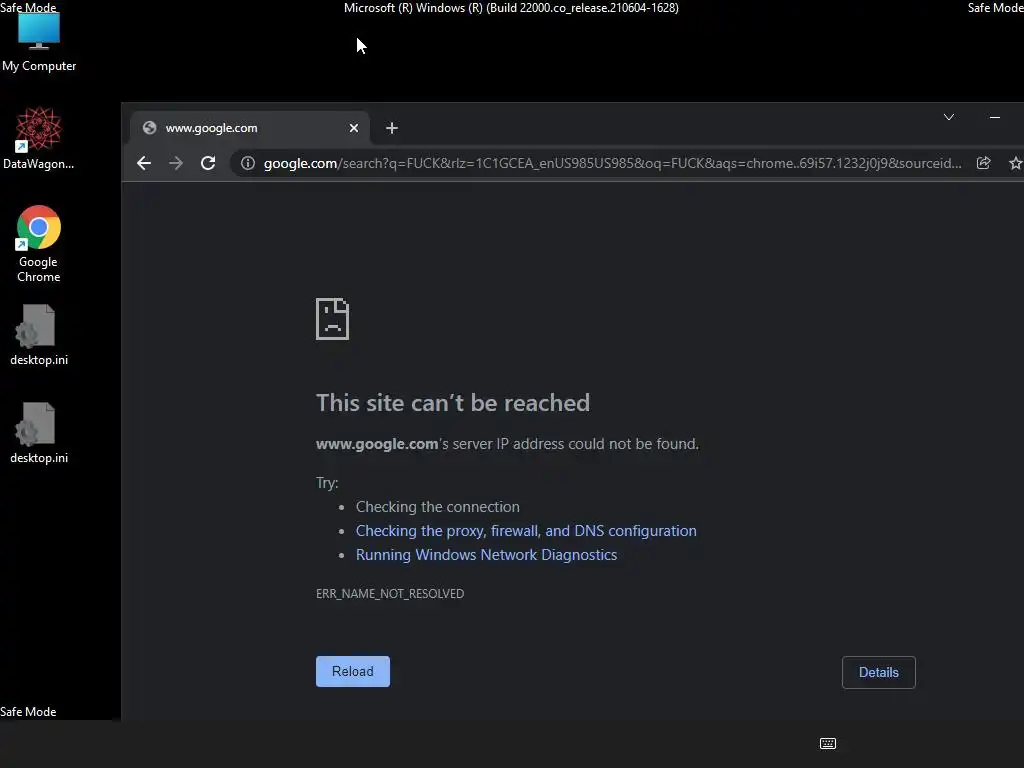Click the Details button
This screenshot has height=768, width=1024.
pos(878,672)
